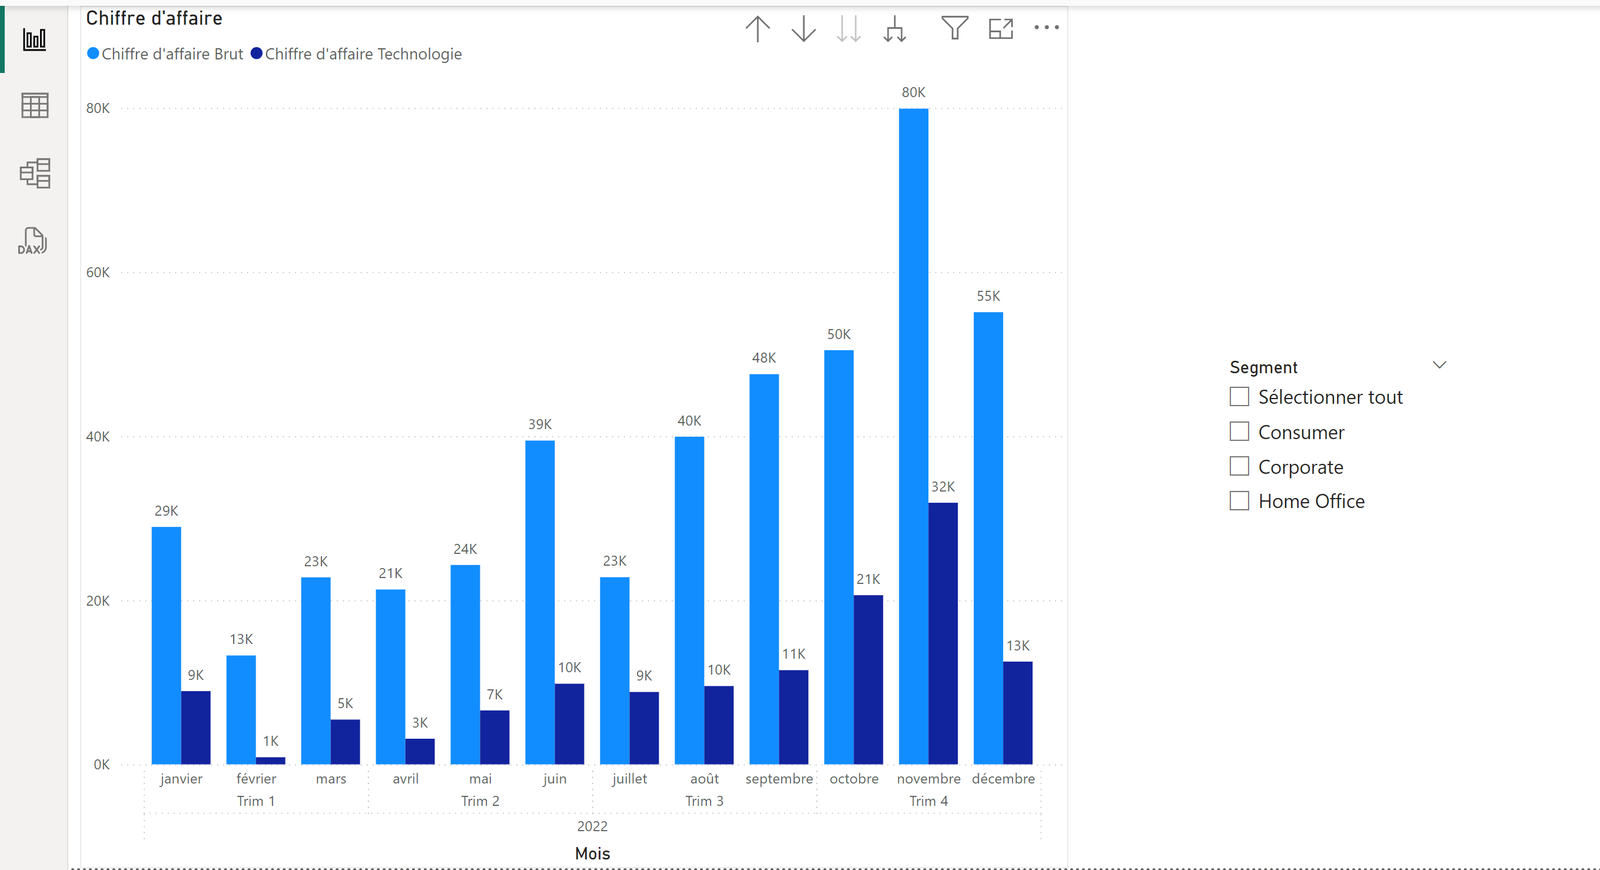The height and width of the screenshot is (870, 1600).
Task: Go to next hierarchy level double-arrow icon
Action: tap(849, 29)
